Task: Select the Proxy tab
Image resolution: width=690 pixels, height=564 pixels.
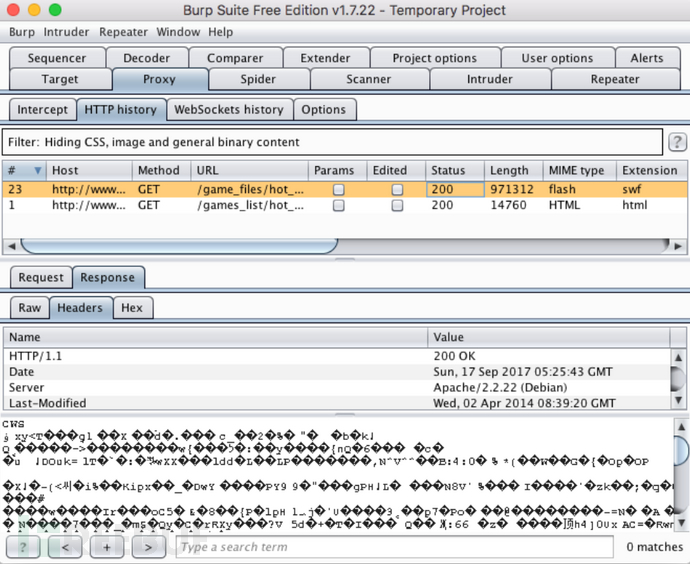Action: pos(159,79)
